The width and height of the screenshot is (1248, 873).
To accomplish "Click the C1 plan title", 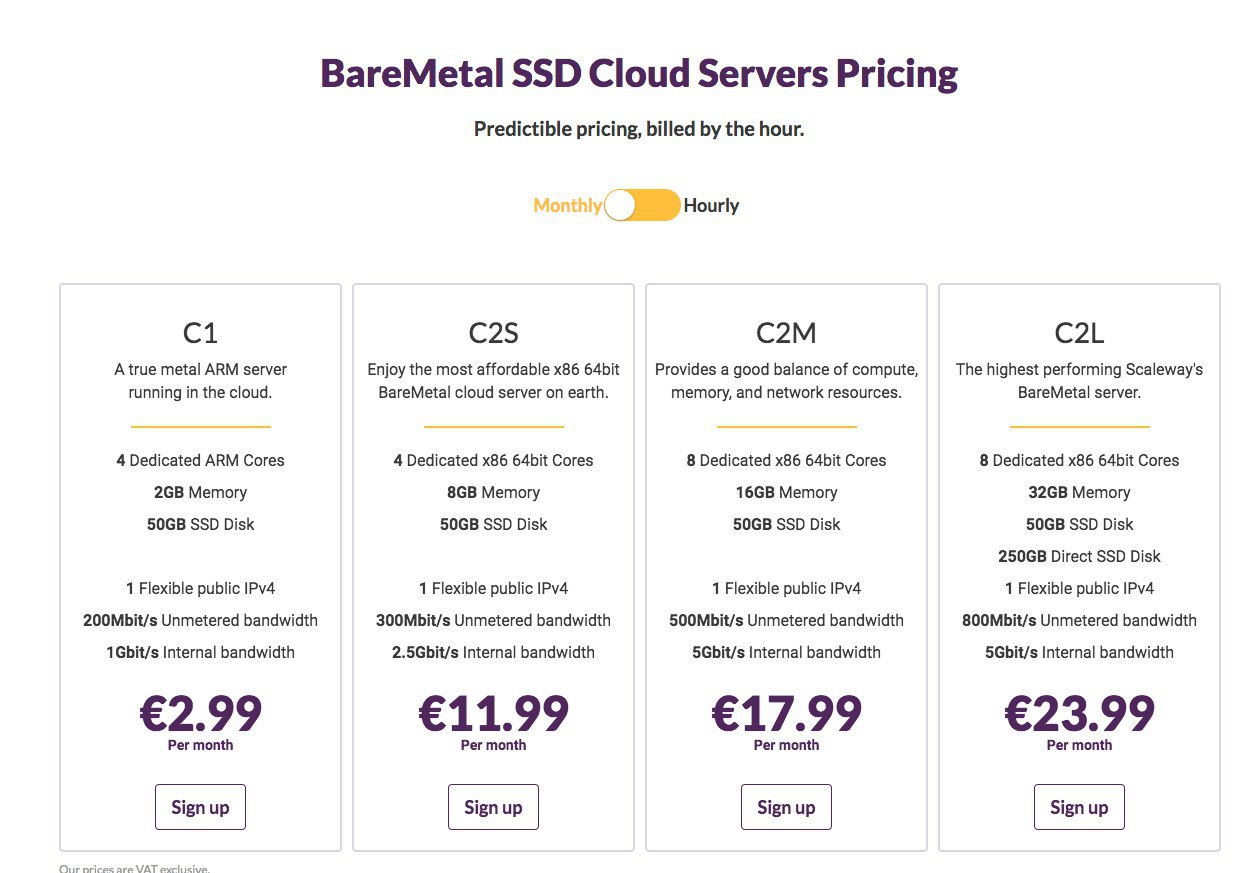I will point(200,332).
